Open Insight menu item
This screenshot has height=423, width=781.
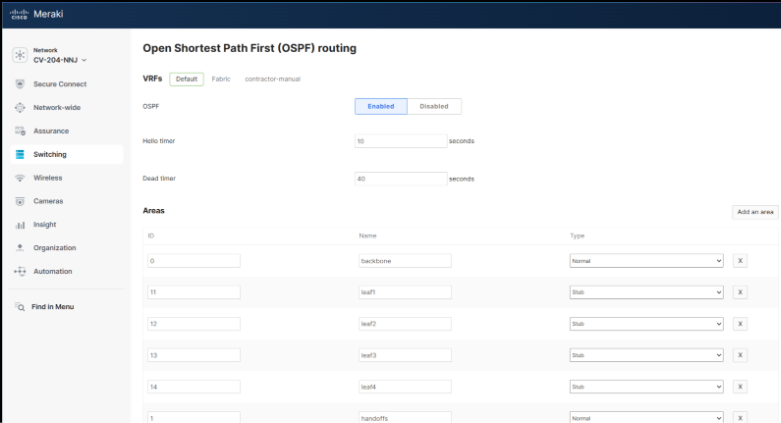click(45, 225)
